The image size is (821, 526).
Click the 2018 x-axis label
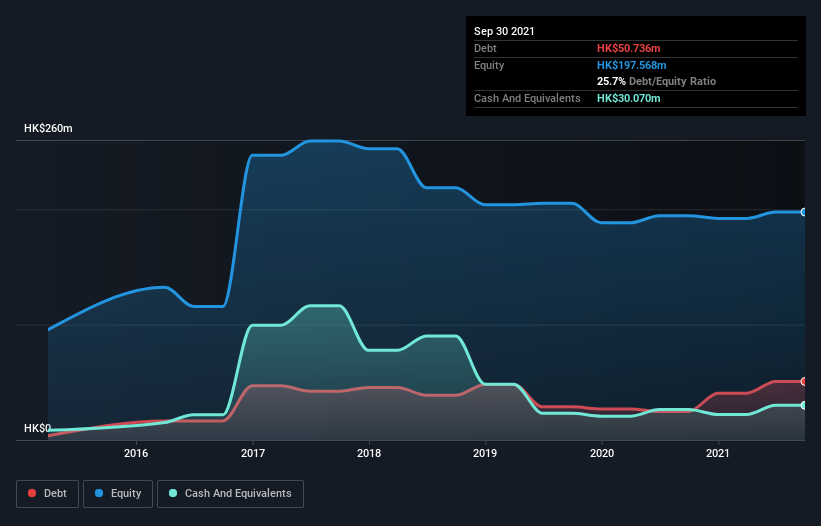[x=369, y=453]
